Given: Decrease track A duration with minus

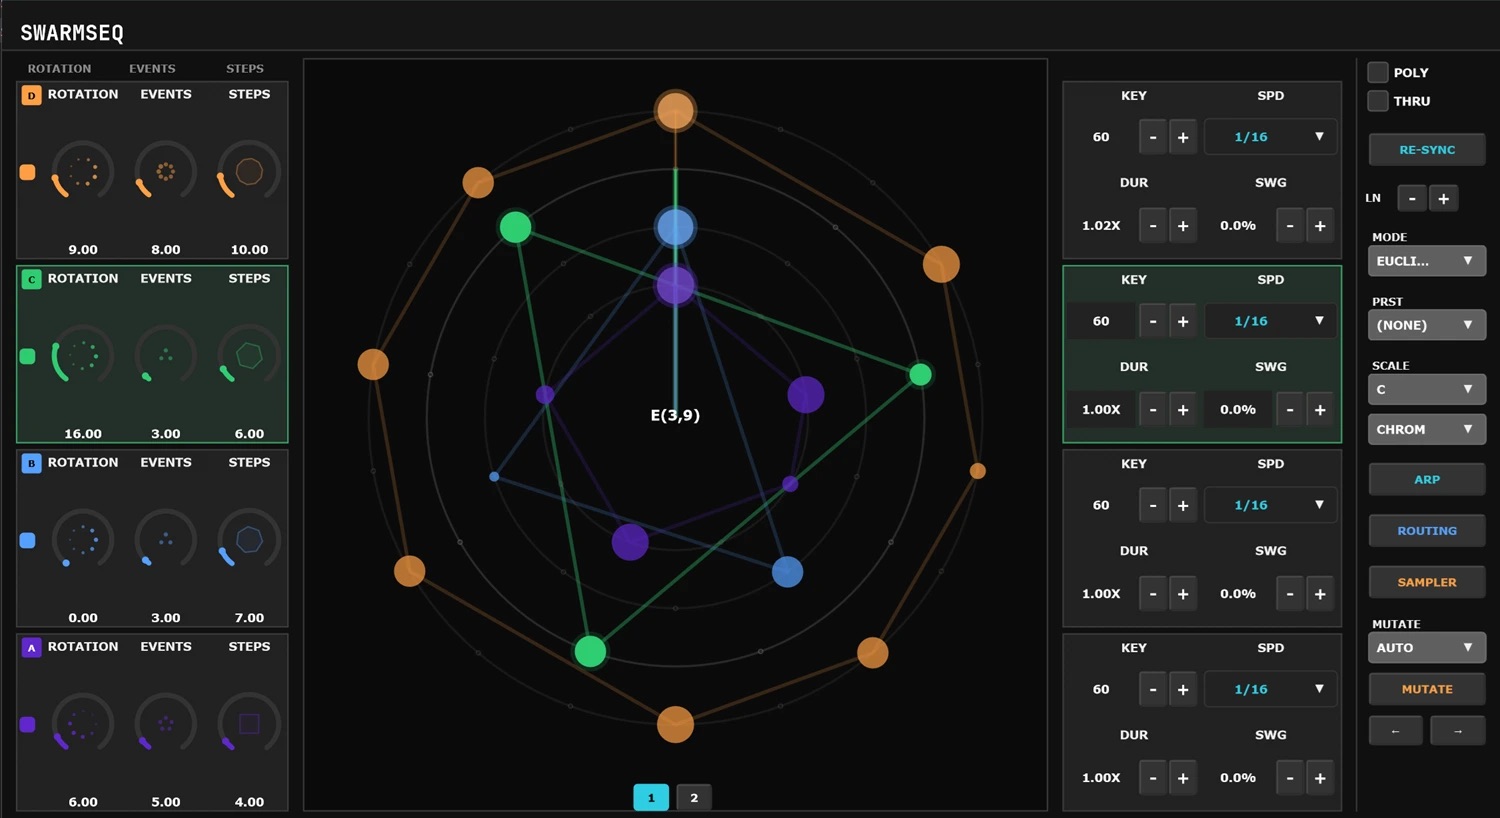Looking at the screenshot, I should (x=1153, y=778).
